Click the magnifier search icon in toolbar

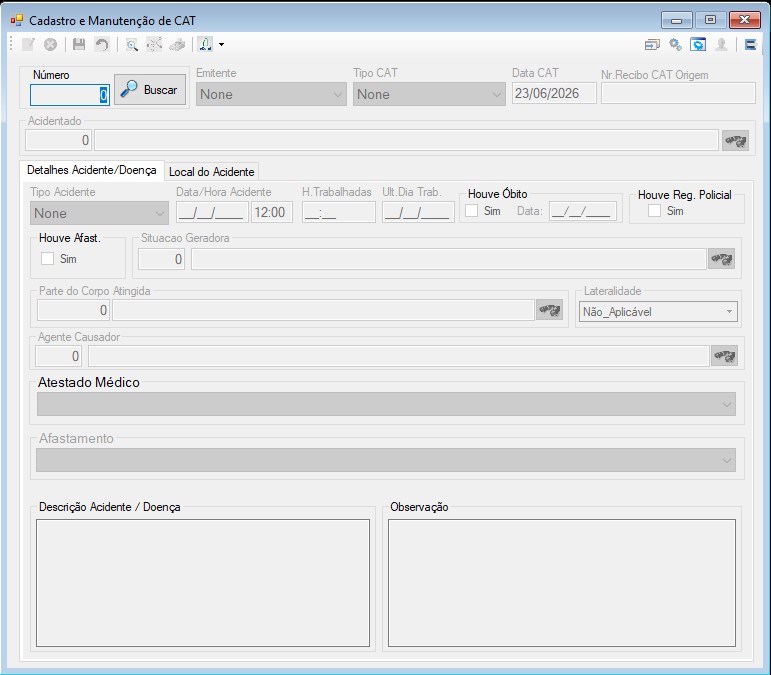[x=132, y=45]
